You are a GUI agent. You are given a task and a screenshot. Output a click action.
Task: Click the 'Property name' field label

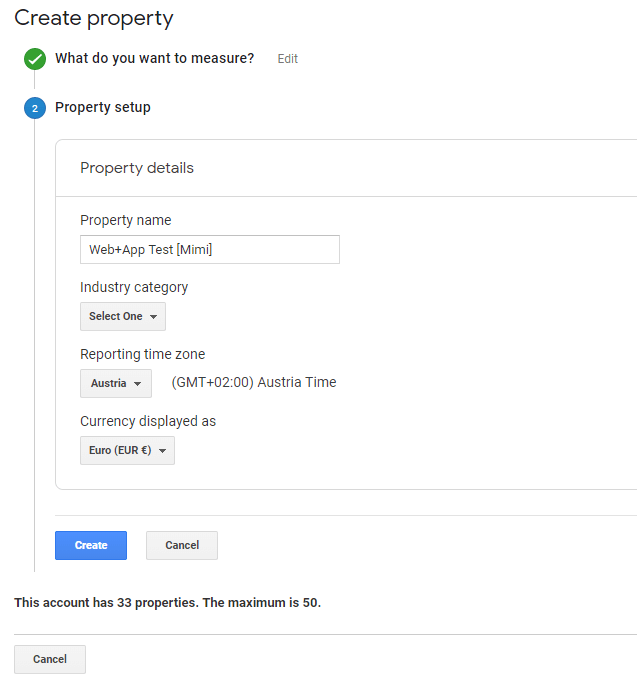click(x=126, y=220)
